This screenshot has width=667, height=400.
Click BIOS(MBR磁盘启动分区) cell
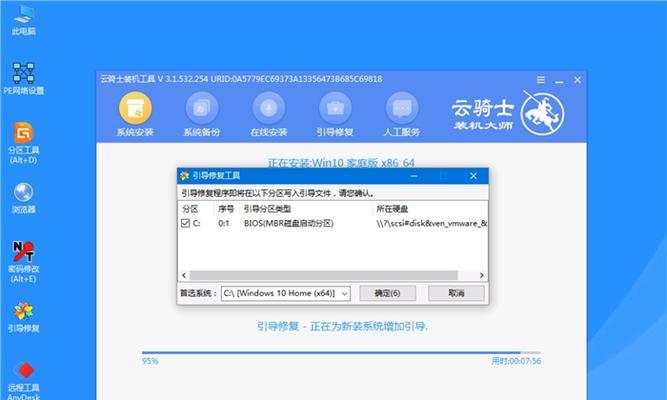tap(288, 223)
